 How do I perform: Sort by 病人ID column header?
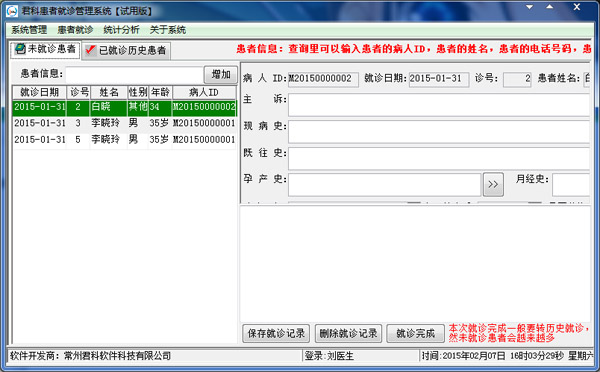204,92
